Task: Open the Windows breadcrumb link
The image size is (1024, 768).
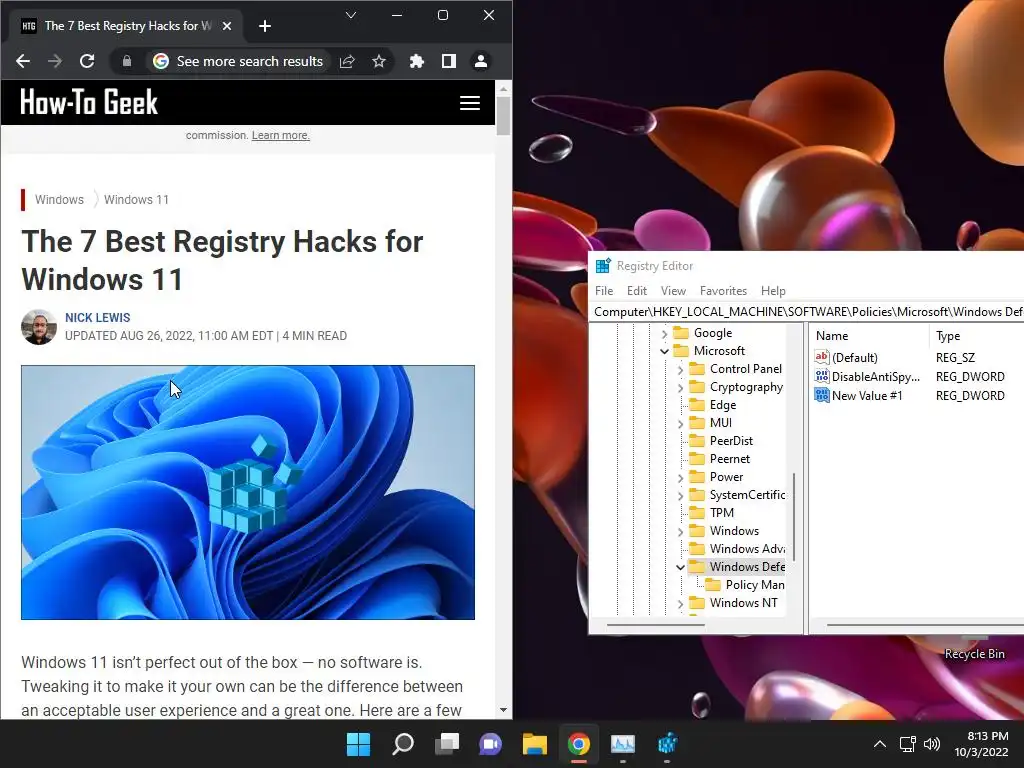Action: (x=59, y=200)
